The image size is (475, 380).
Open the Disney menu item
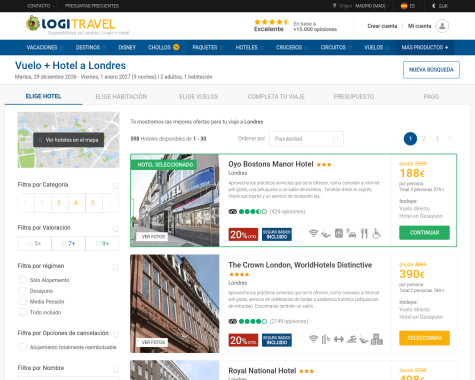pyautogui.click(x=127, y=47)
